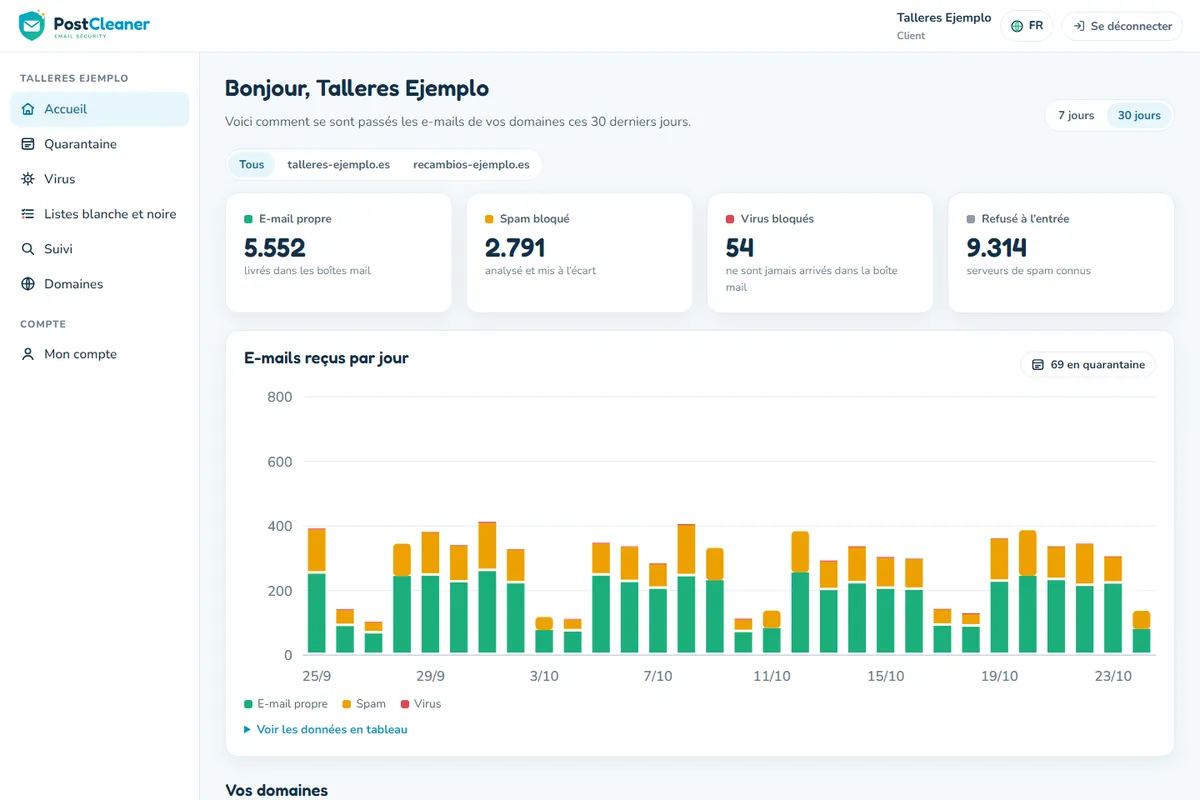Screen dimensions: 1200x800
Task: Click the Refusé à l'entrée 9.314 card
Action: [x=1061, y=253]
